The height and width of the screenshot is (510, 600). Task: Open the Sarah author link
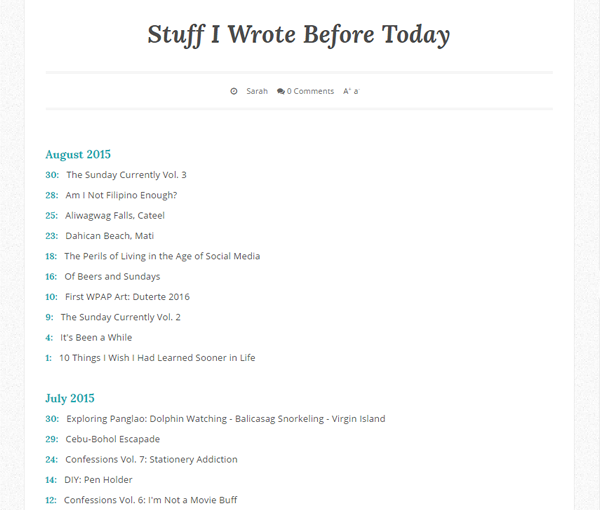[x=257, y=91]
